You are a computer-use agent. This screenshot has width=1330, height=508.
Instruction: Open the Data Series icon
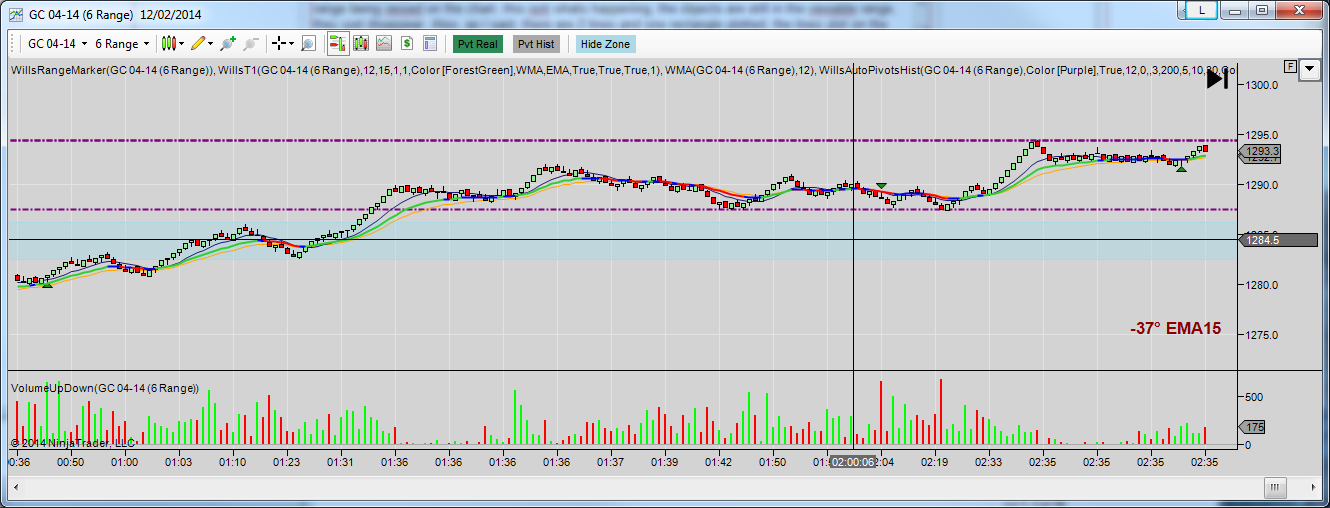pos(361,44)
